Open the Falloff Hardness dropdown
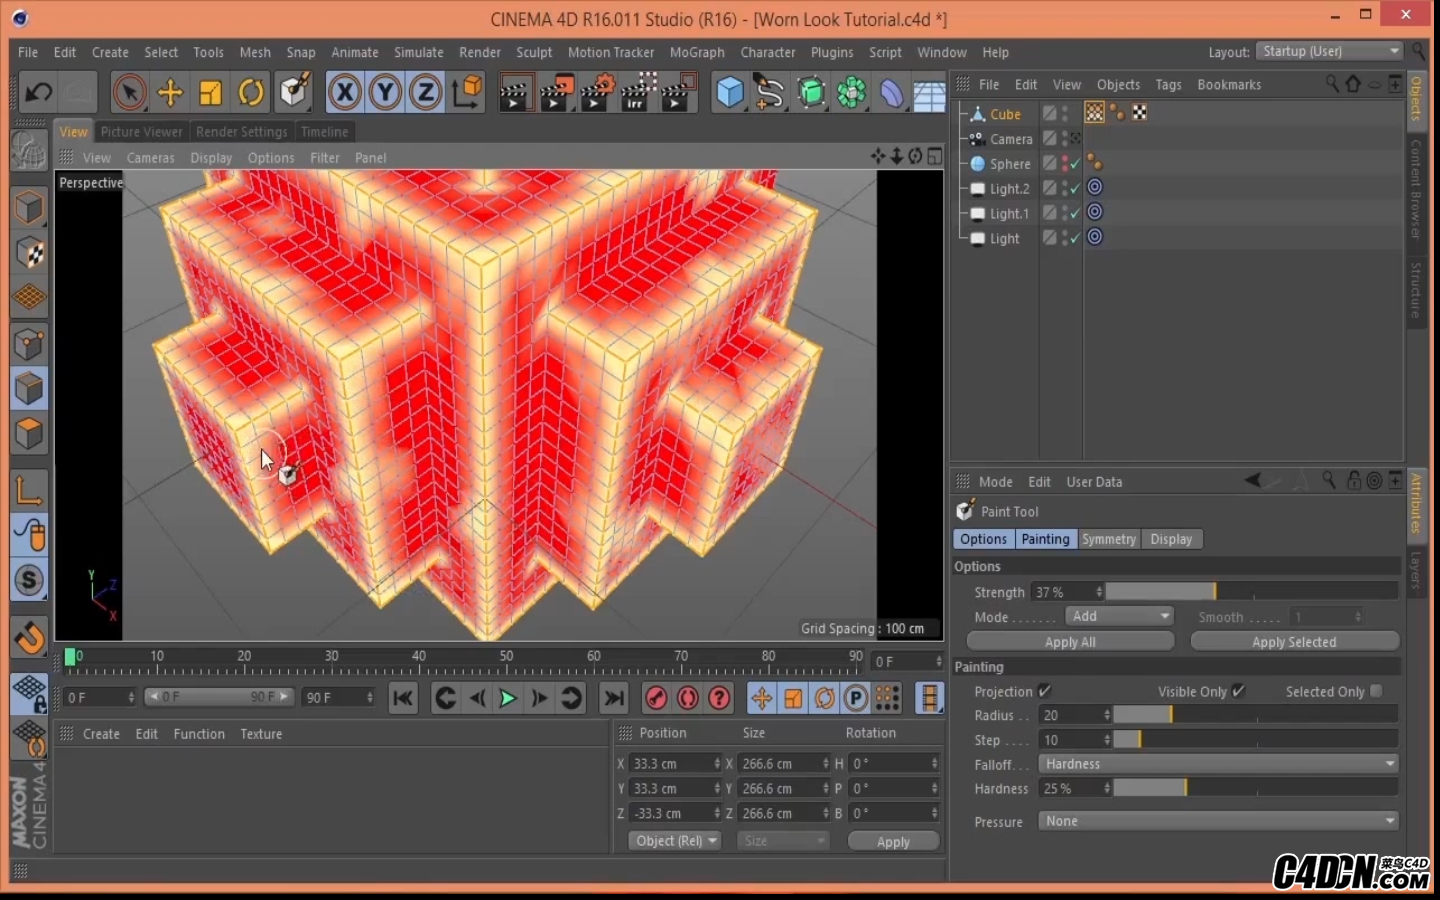This screenshot has width=1440, height=900. point(1218,764)
